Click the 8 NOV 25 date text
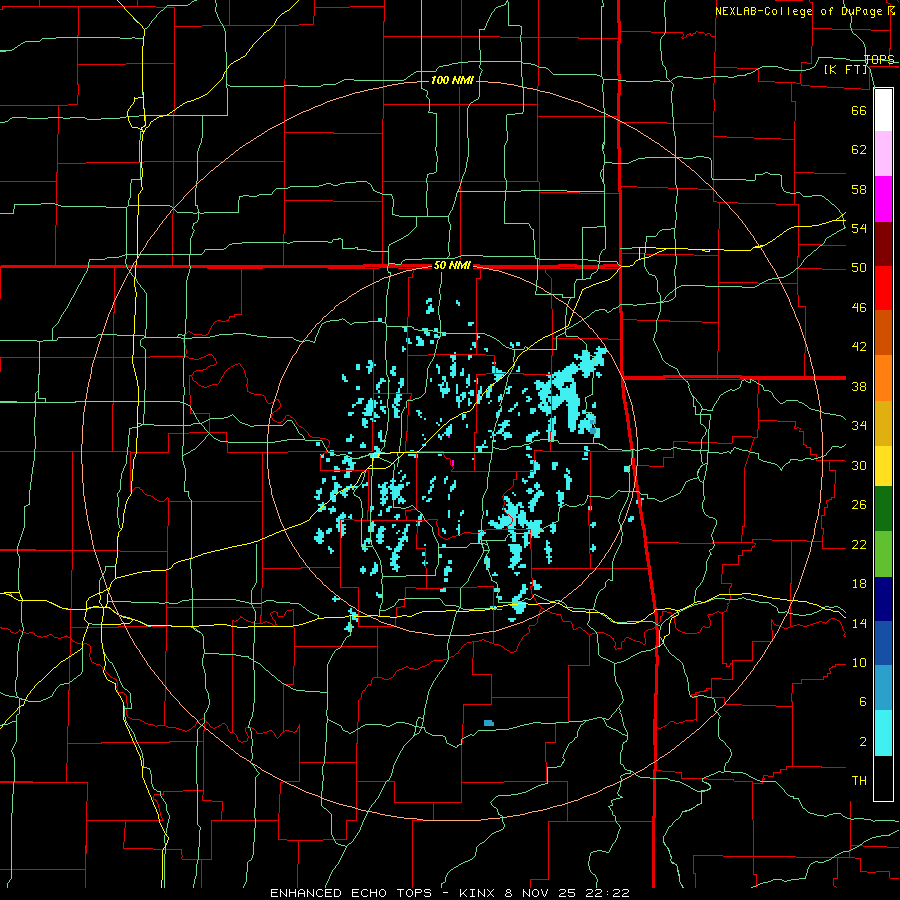 click(542, 893)
